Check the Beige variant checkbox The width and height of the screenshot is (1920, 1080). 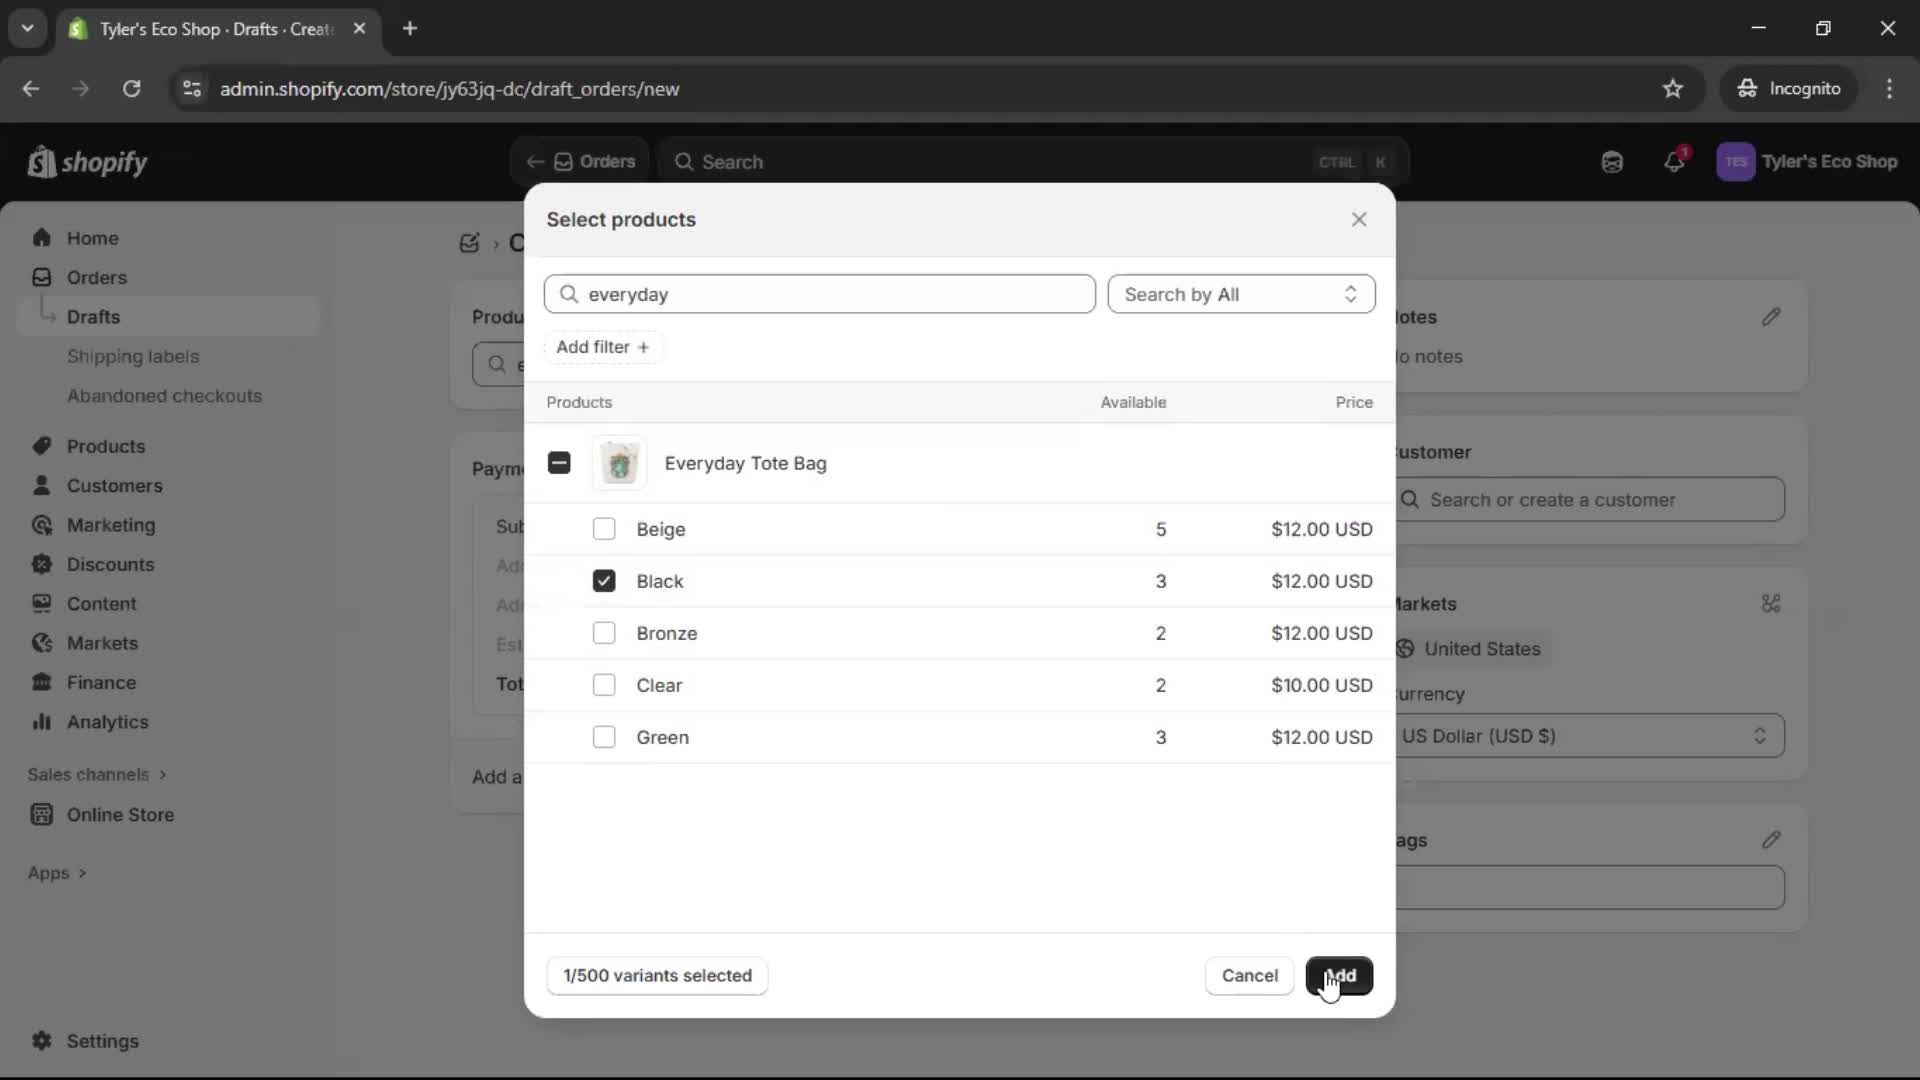click(605, 529)
